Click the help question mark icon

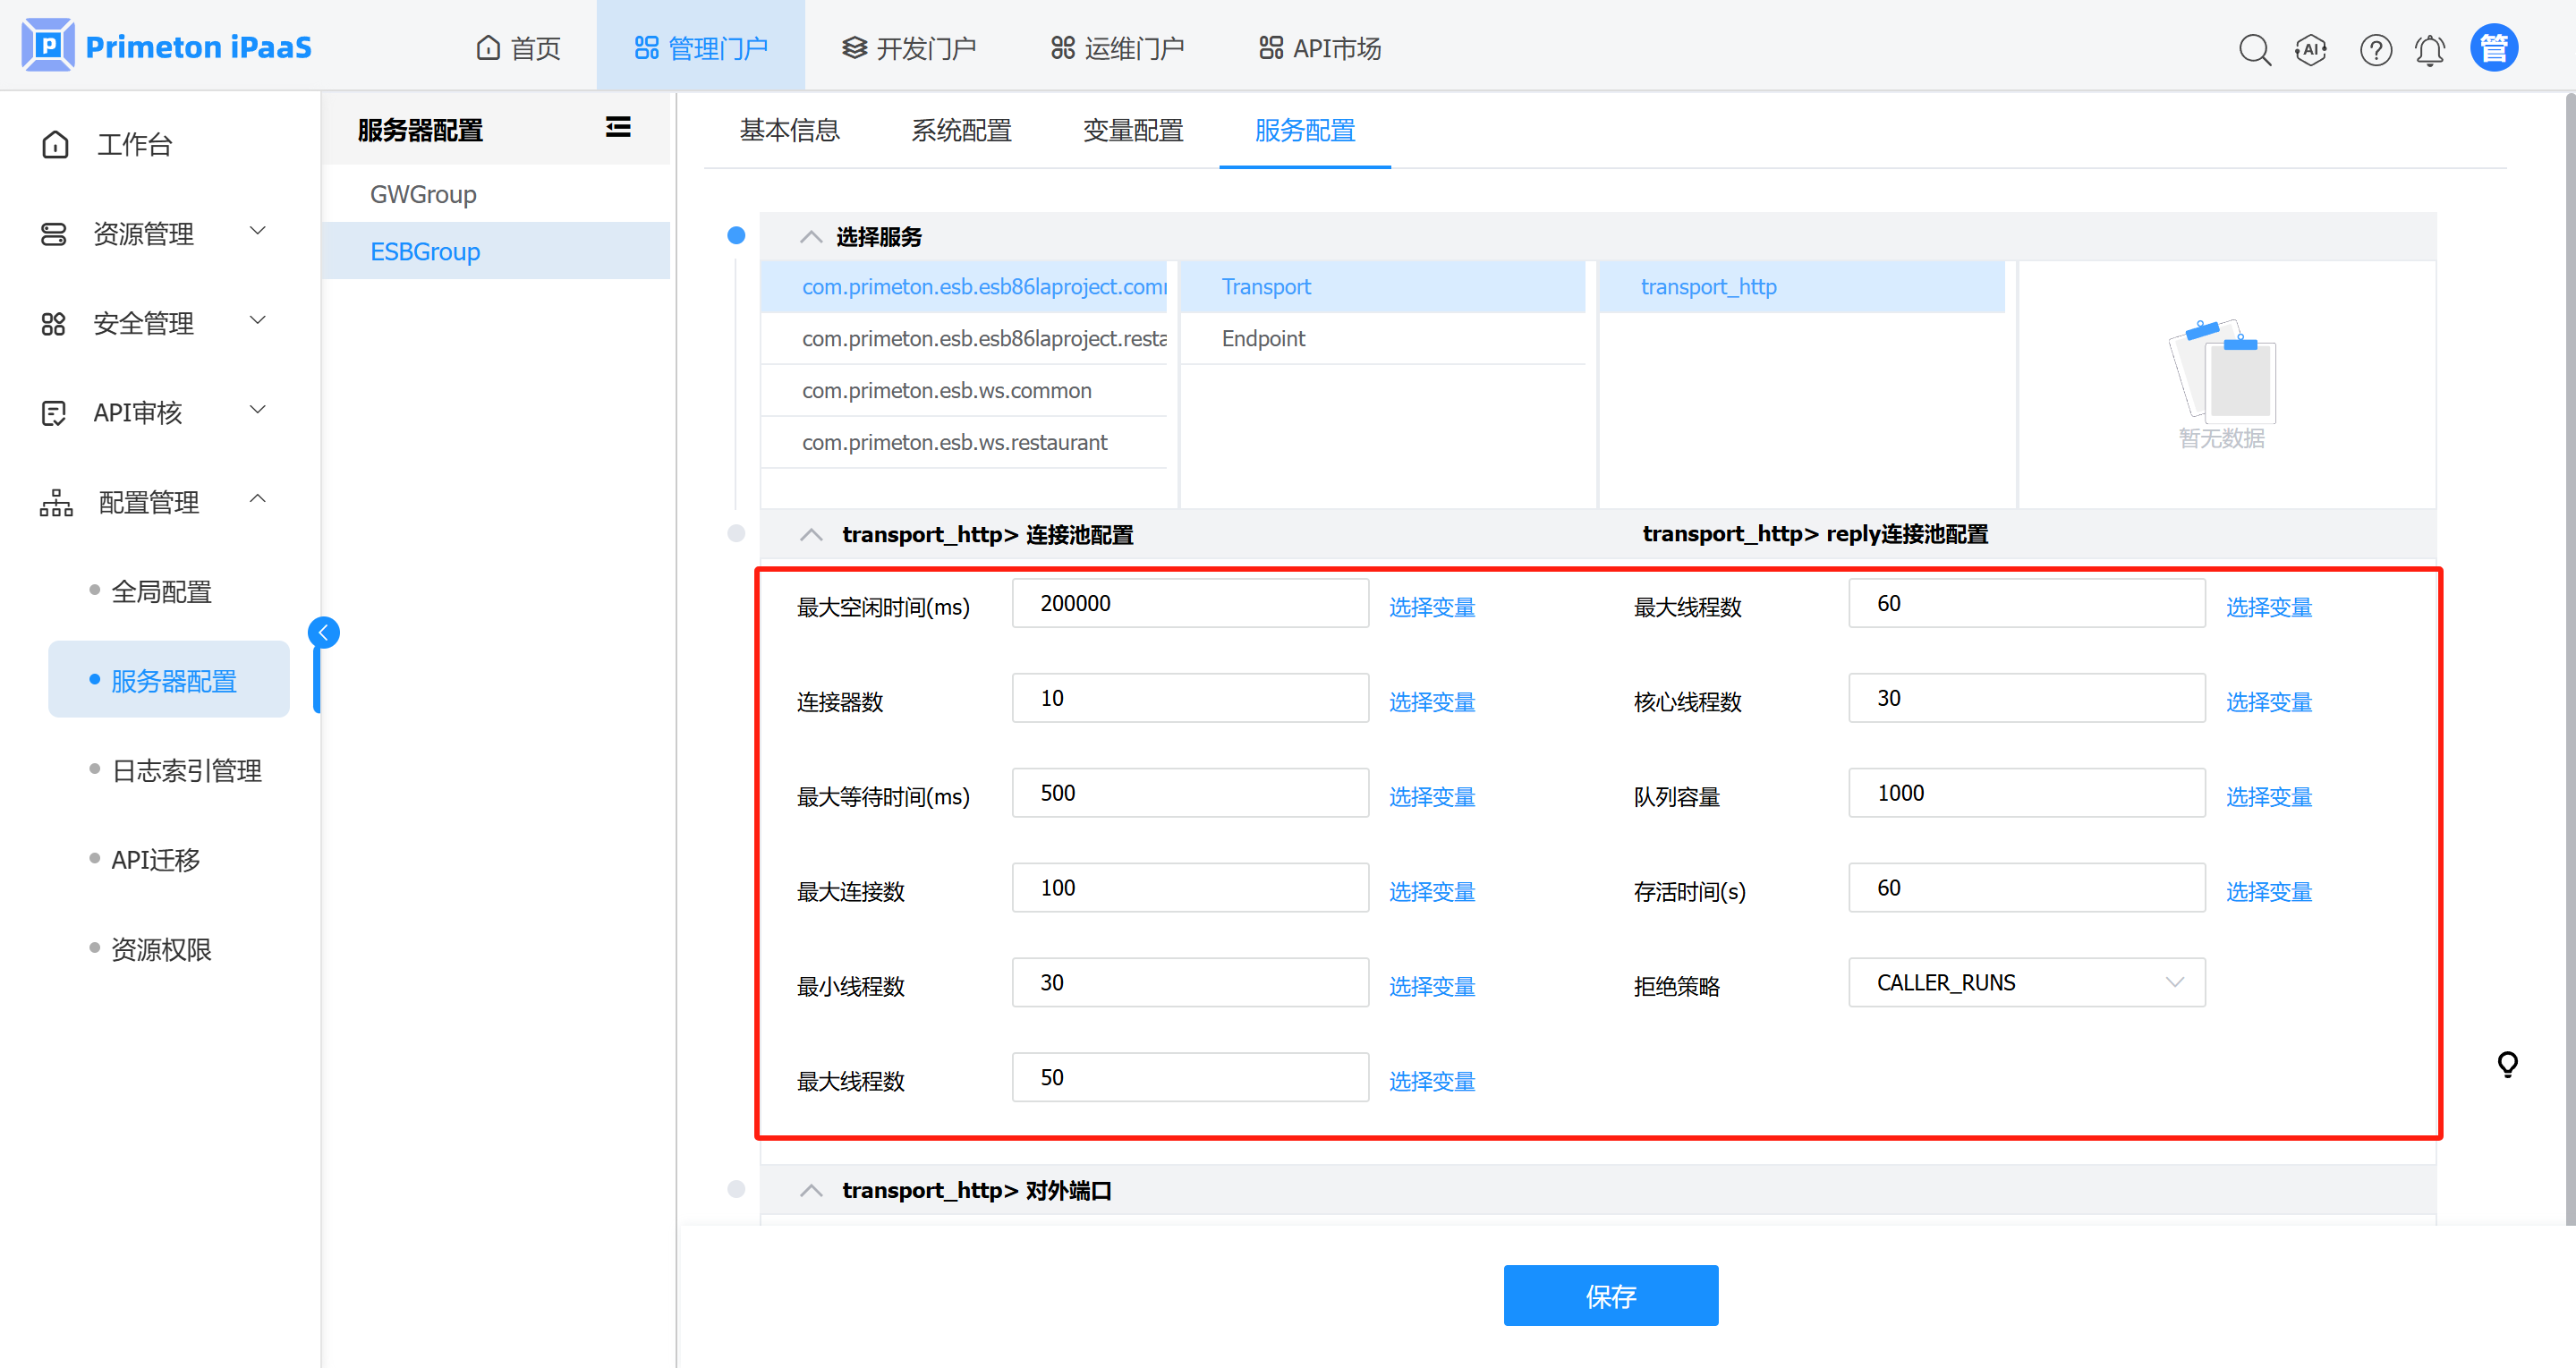2375,49
